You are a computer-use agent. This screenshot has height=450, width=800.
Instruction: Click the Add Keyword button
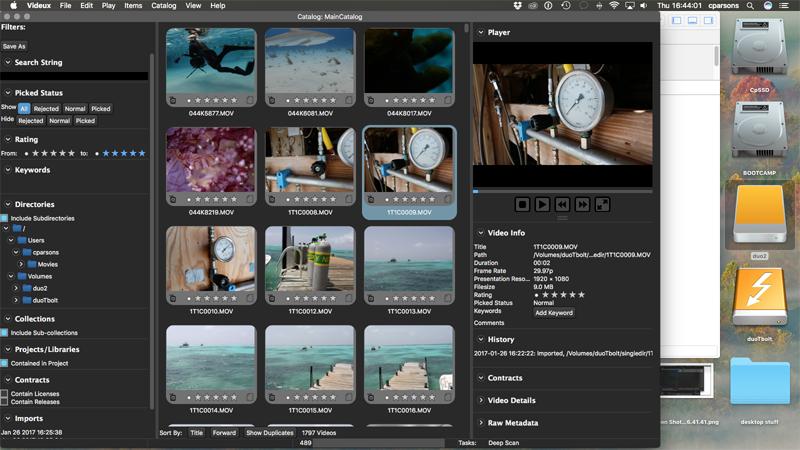click(554, 313)
